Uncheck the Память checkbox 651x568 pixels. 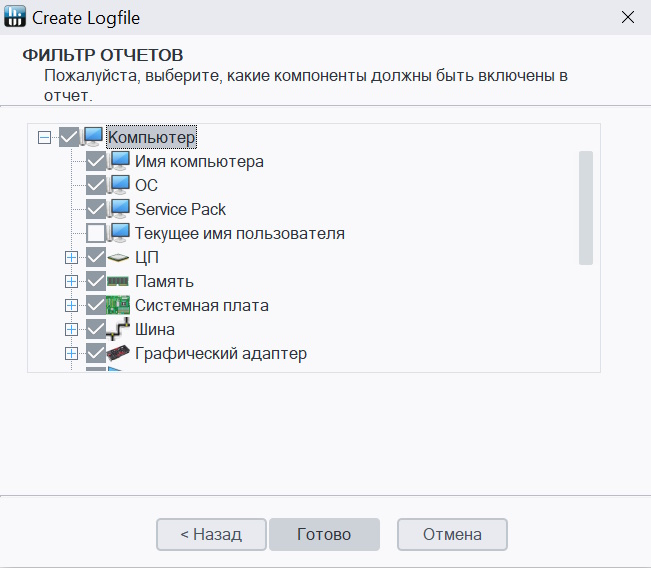click(96, 281)
